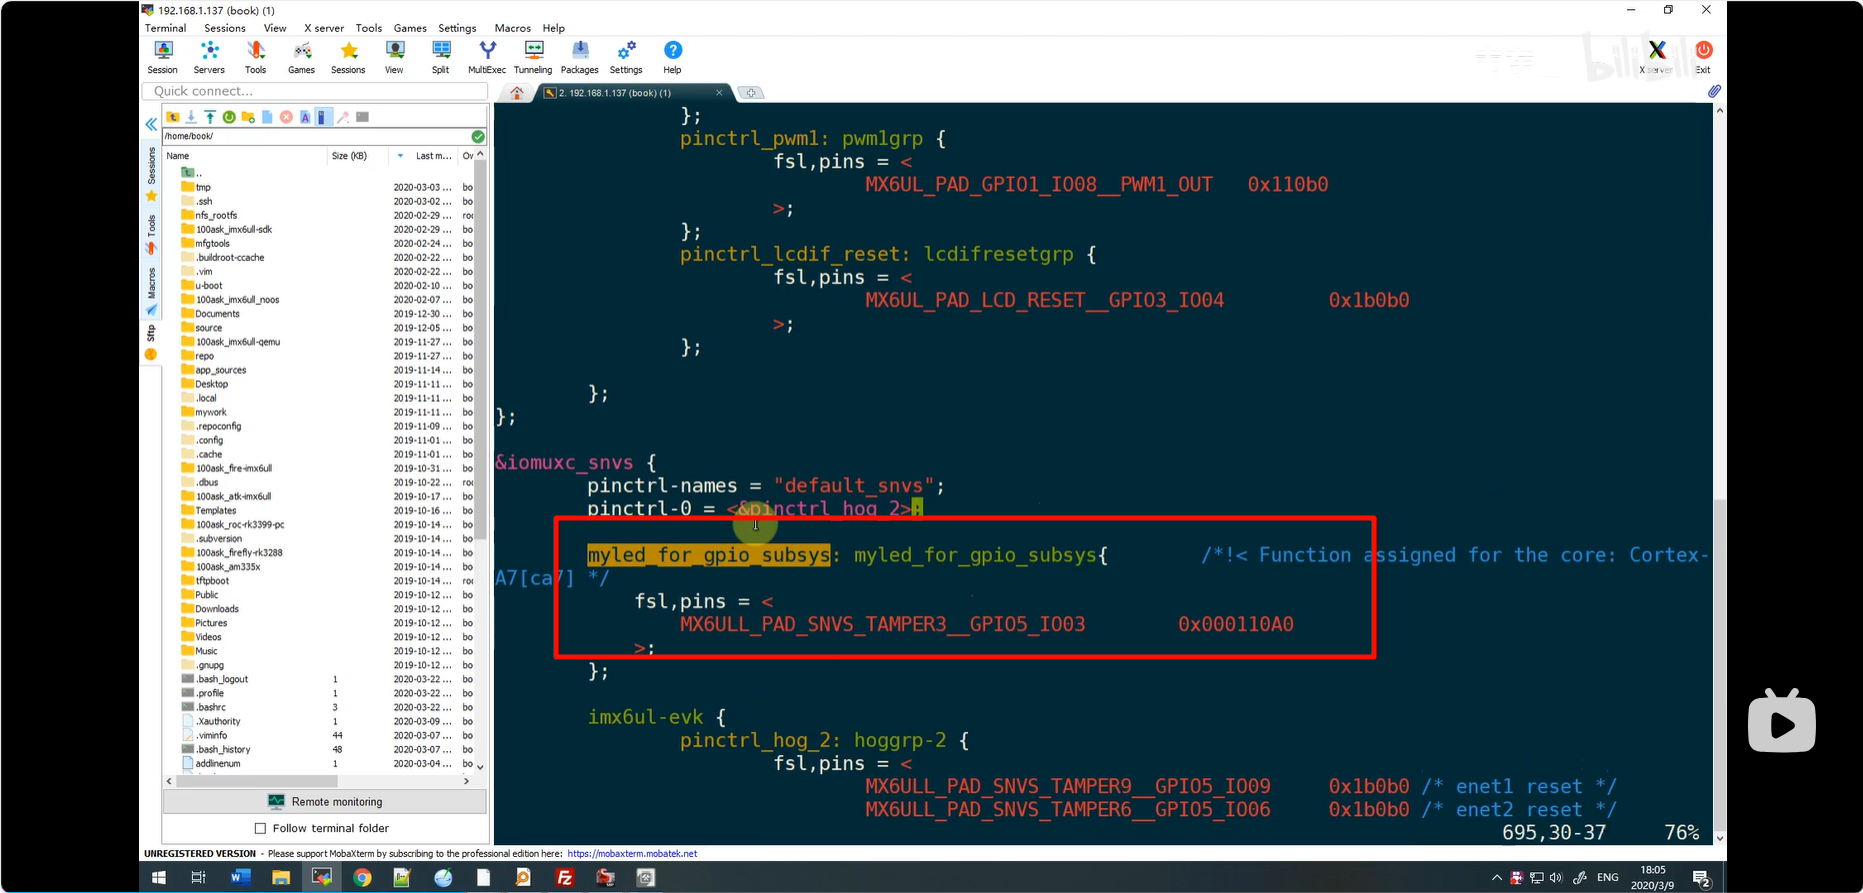Select the Macros vertical sidebar tab
Image resolution: width=1863 pixels, height=893 pixels.
click(151, 289)
